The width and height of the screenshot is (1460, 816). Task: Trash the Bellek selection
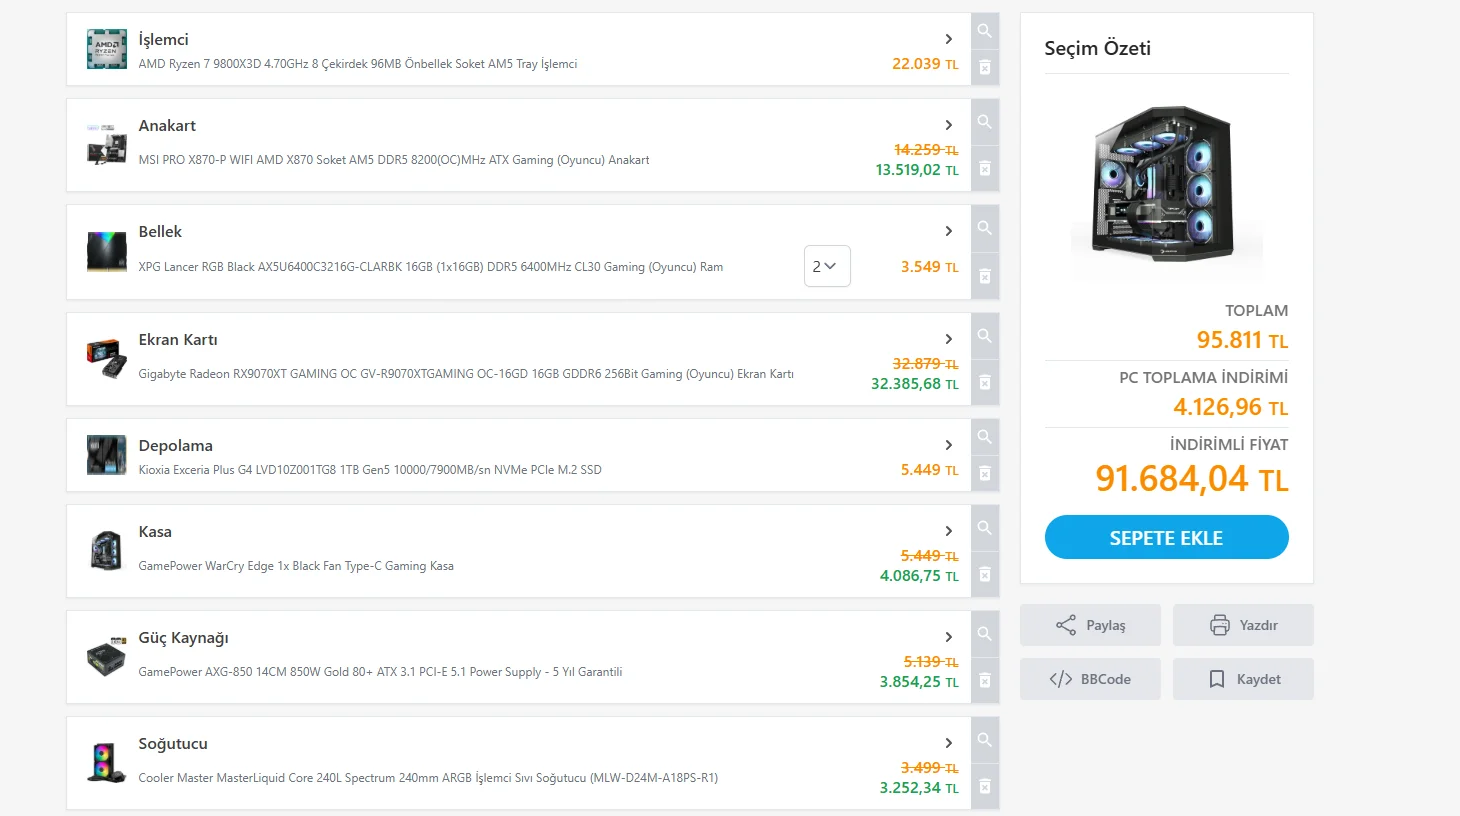985,276
